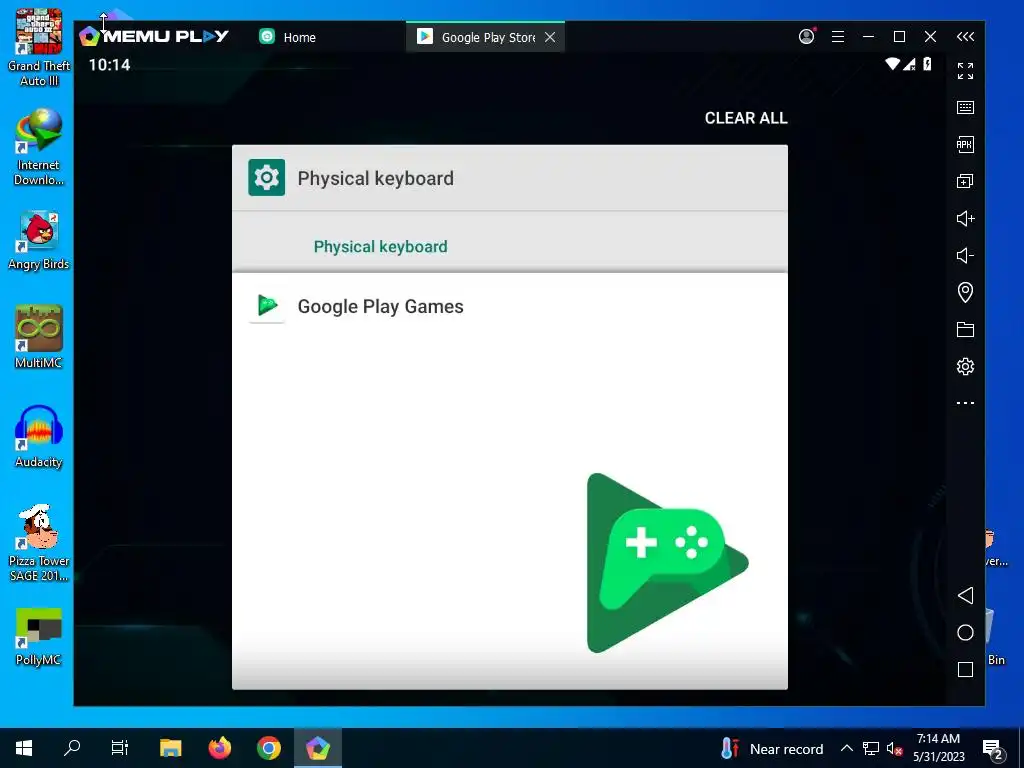Tap the Android home circle button
This screenshot has width=1024, height=768.
965,632
